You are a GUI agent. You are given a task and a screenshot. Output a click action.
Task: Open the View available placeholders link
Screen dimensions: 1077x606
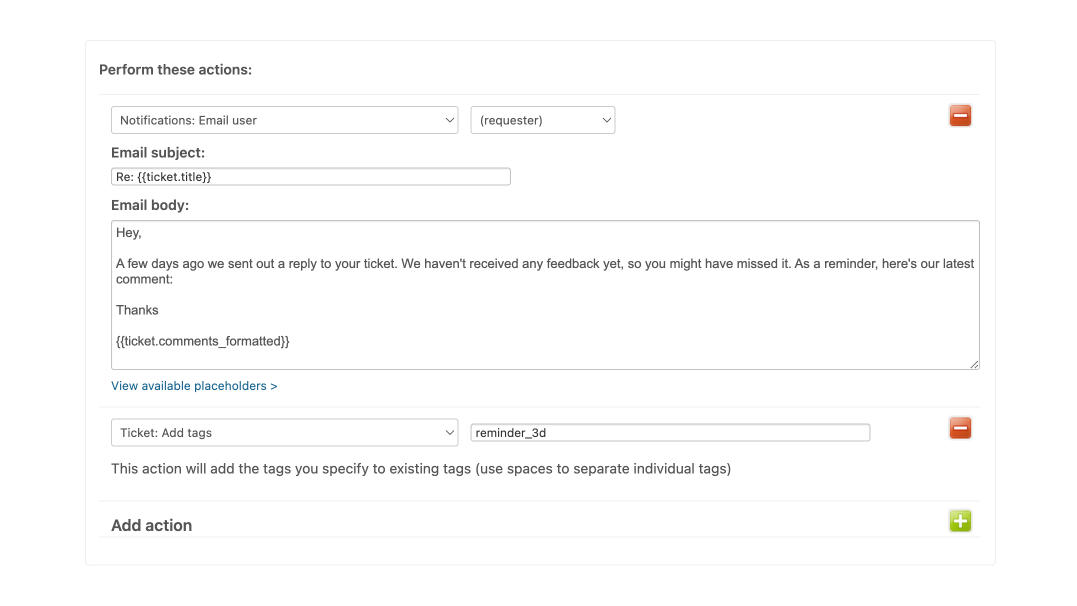point(194,386)
